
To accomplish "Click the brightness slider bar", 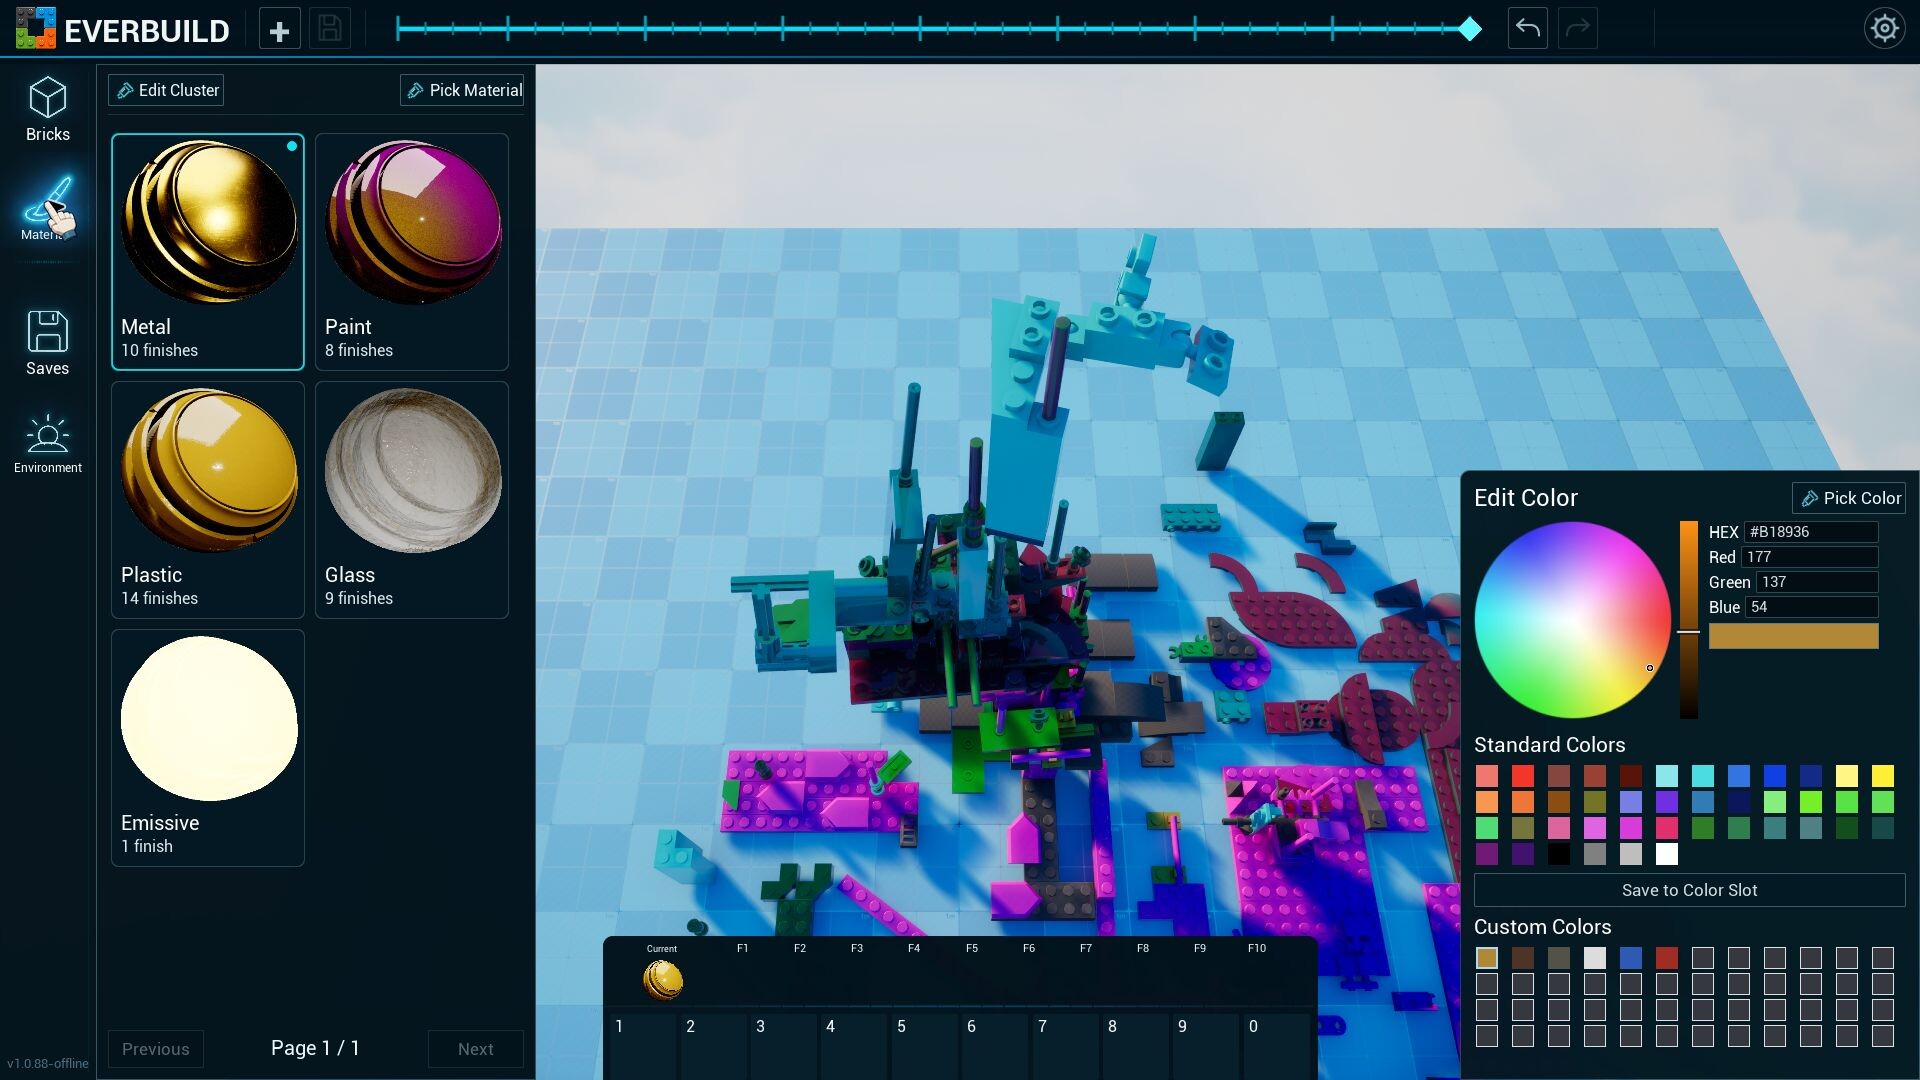I will tap(1689, 620).
